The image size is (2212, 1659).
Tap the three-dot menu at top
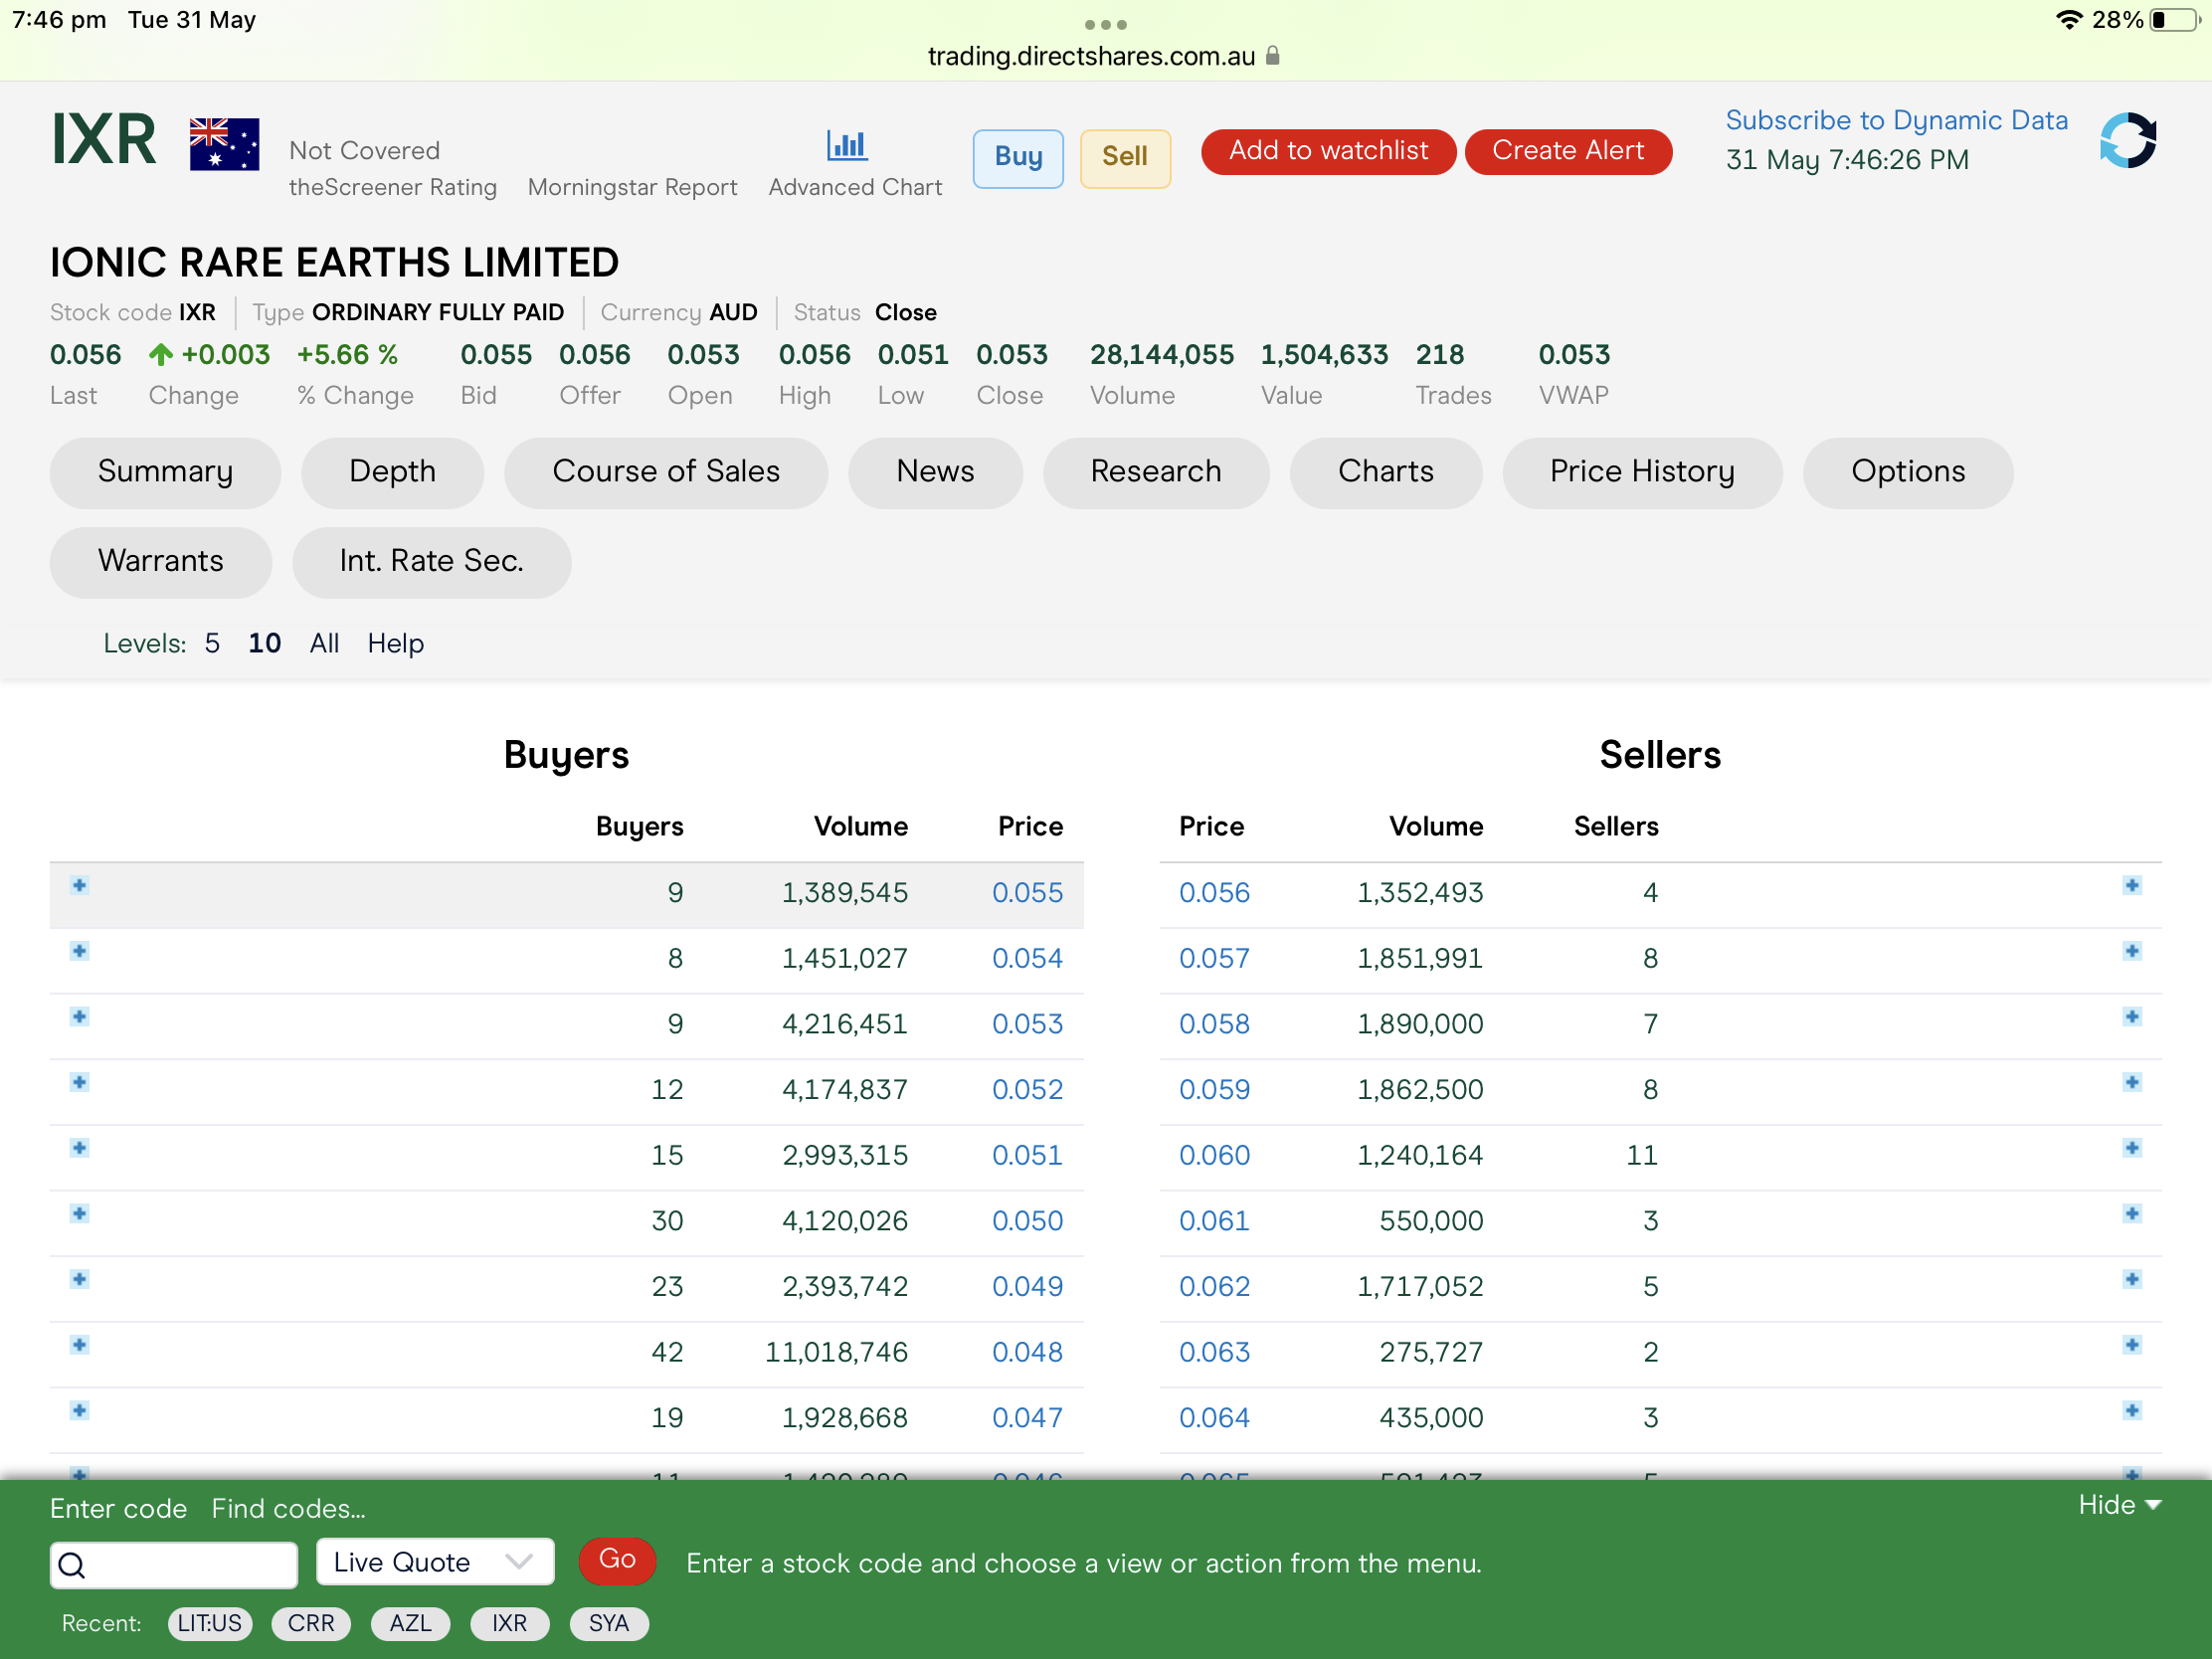1105,24
